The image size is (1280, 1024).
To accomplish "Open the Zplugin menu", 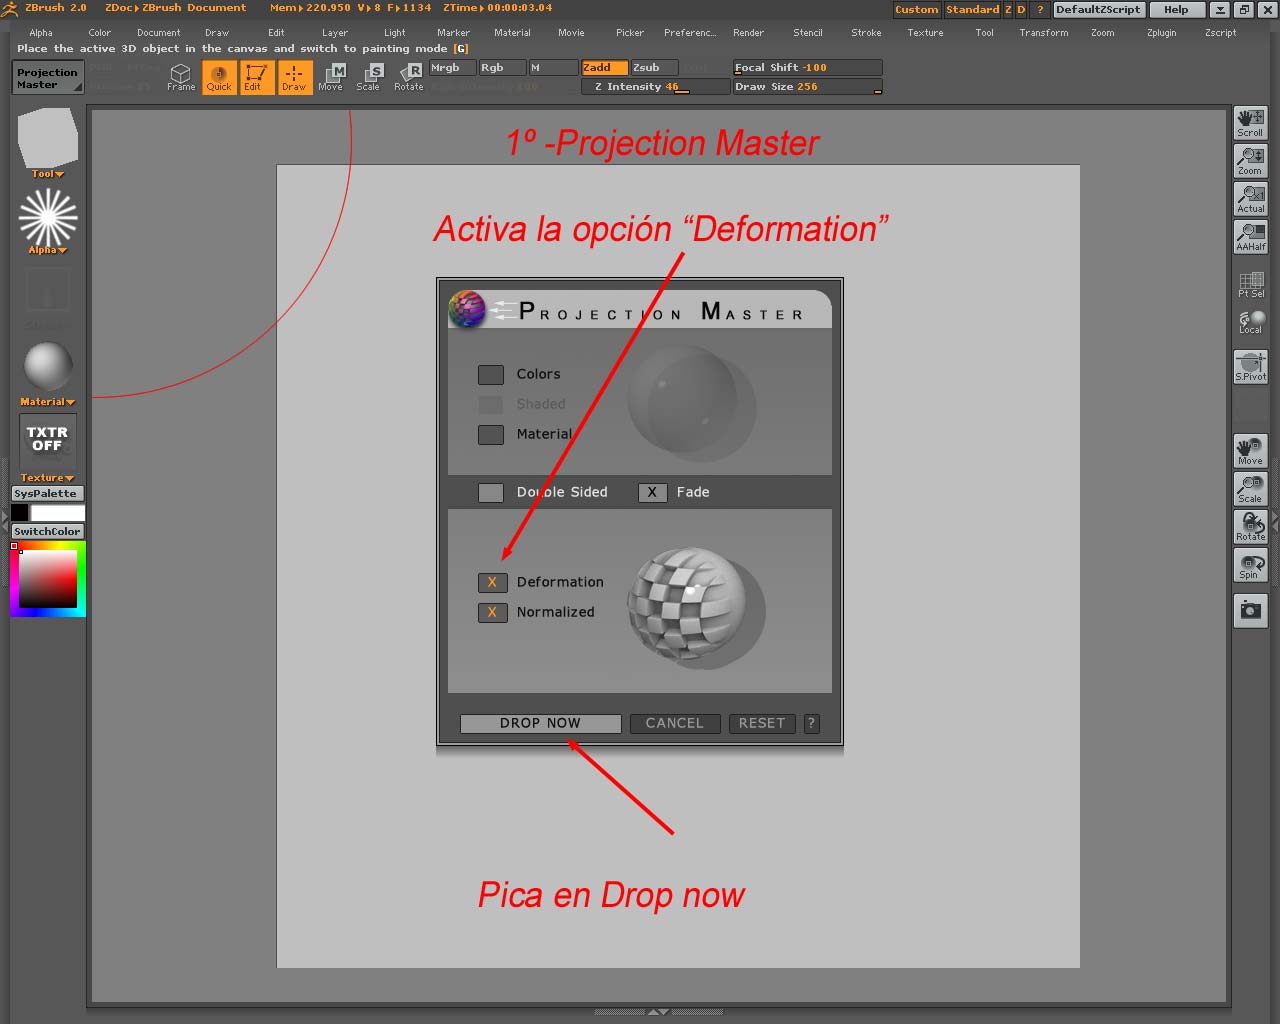I will (x=1162, y=33).
